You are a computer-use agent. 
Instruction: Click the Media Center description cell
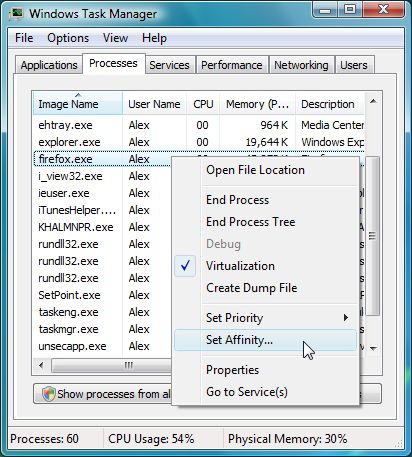pos(332,125)
